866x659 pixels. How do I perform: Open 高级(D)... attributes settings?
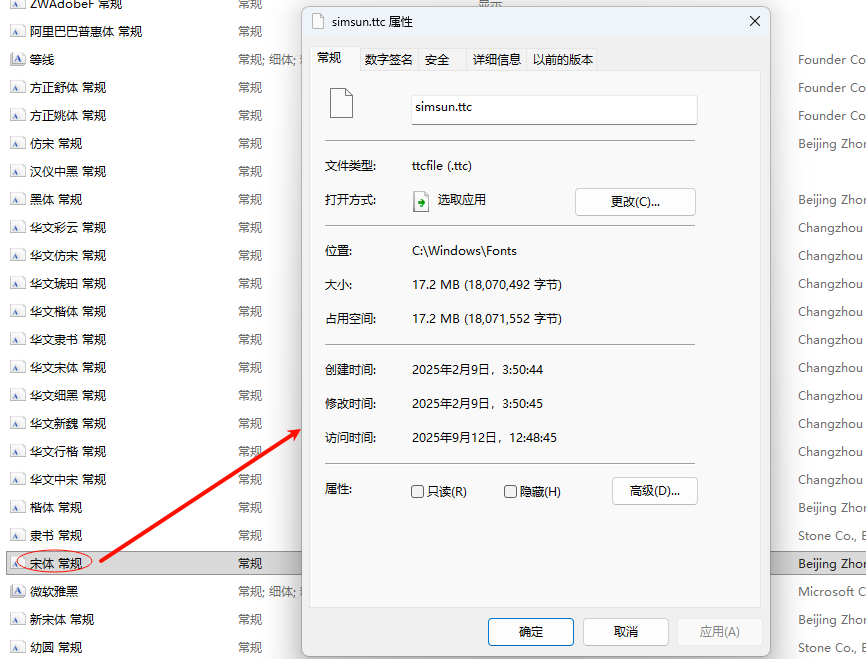[654, 491]
